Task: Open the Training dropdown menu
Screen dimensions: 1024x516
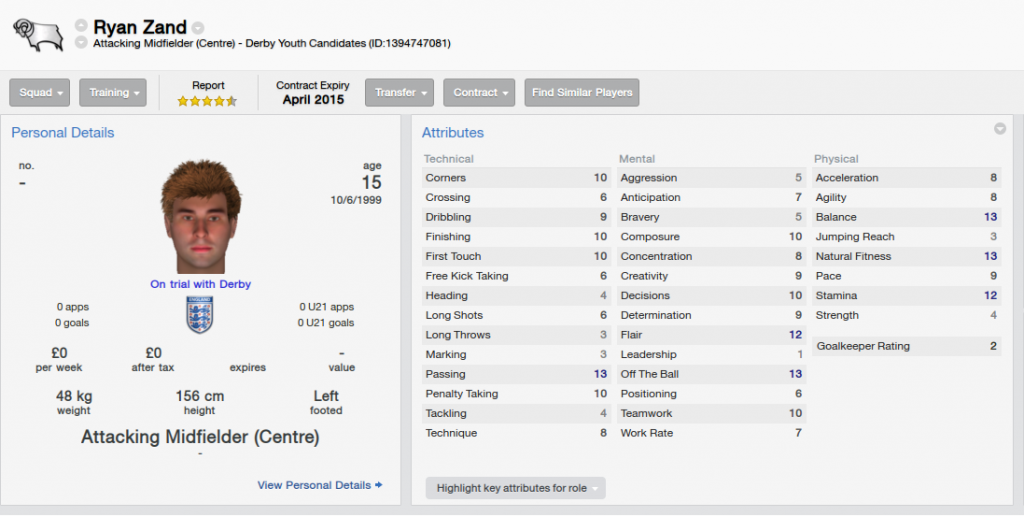Action: point(113,93)
